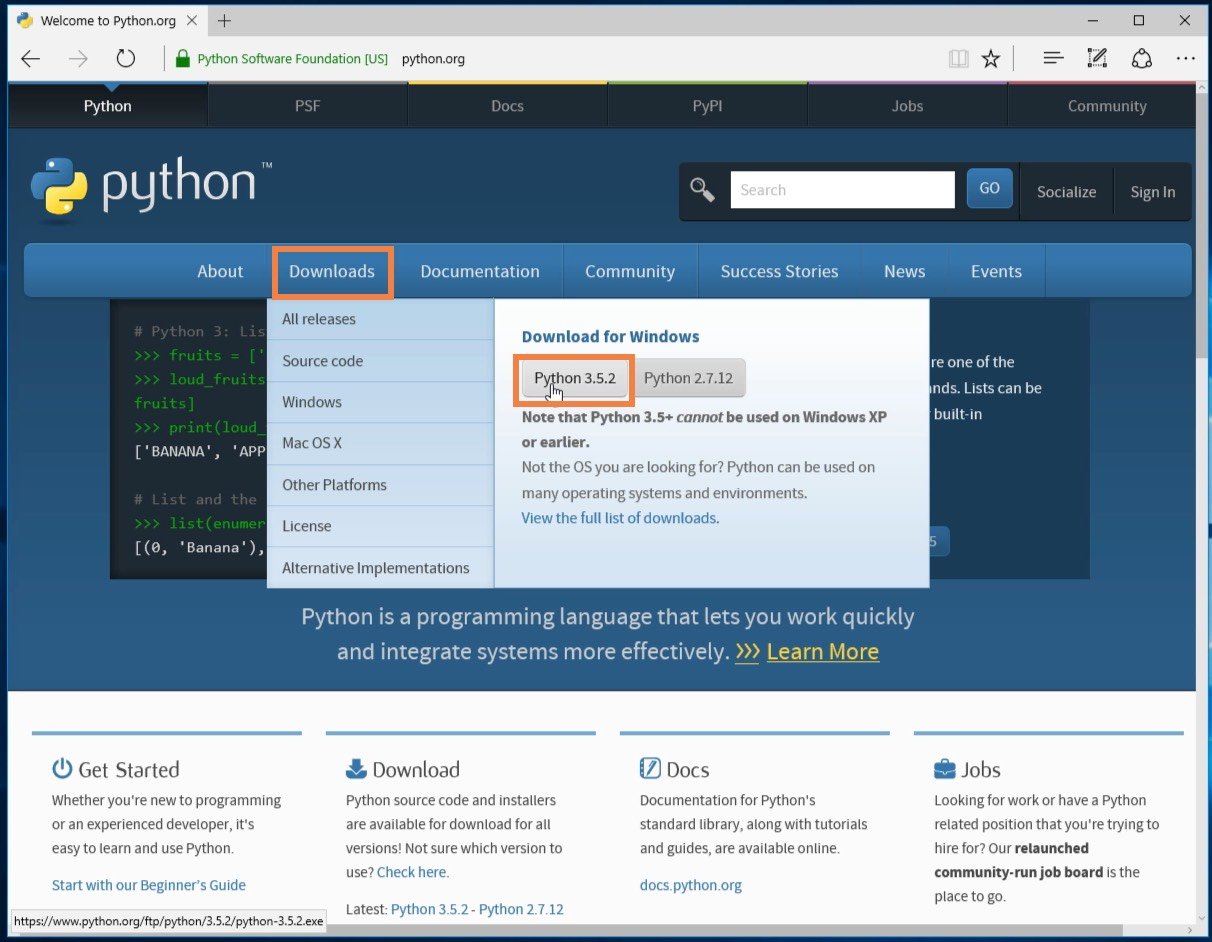Click the Download for Windows heading
Viewport: 1212px width, 942px height.
click(x=610, y=337)
